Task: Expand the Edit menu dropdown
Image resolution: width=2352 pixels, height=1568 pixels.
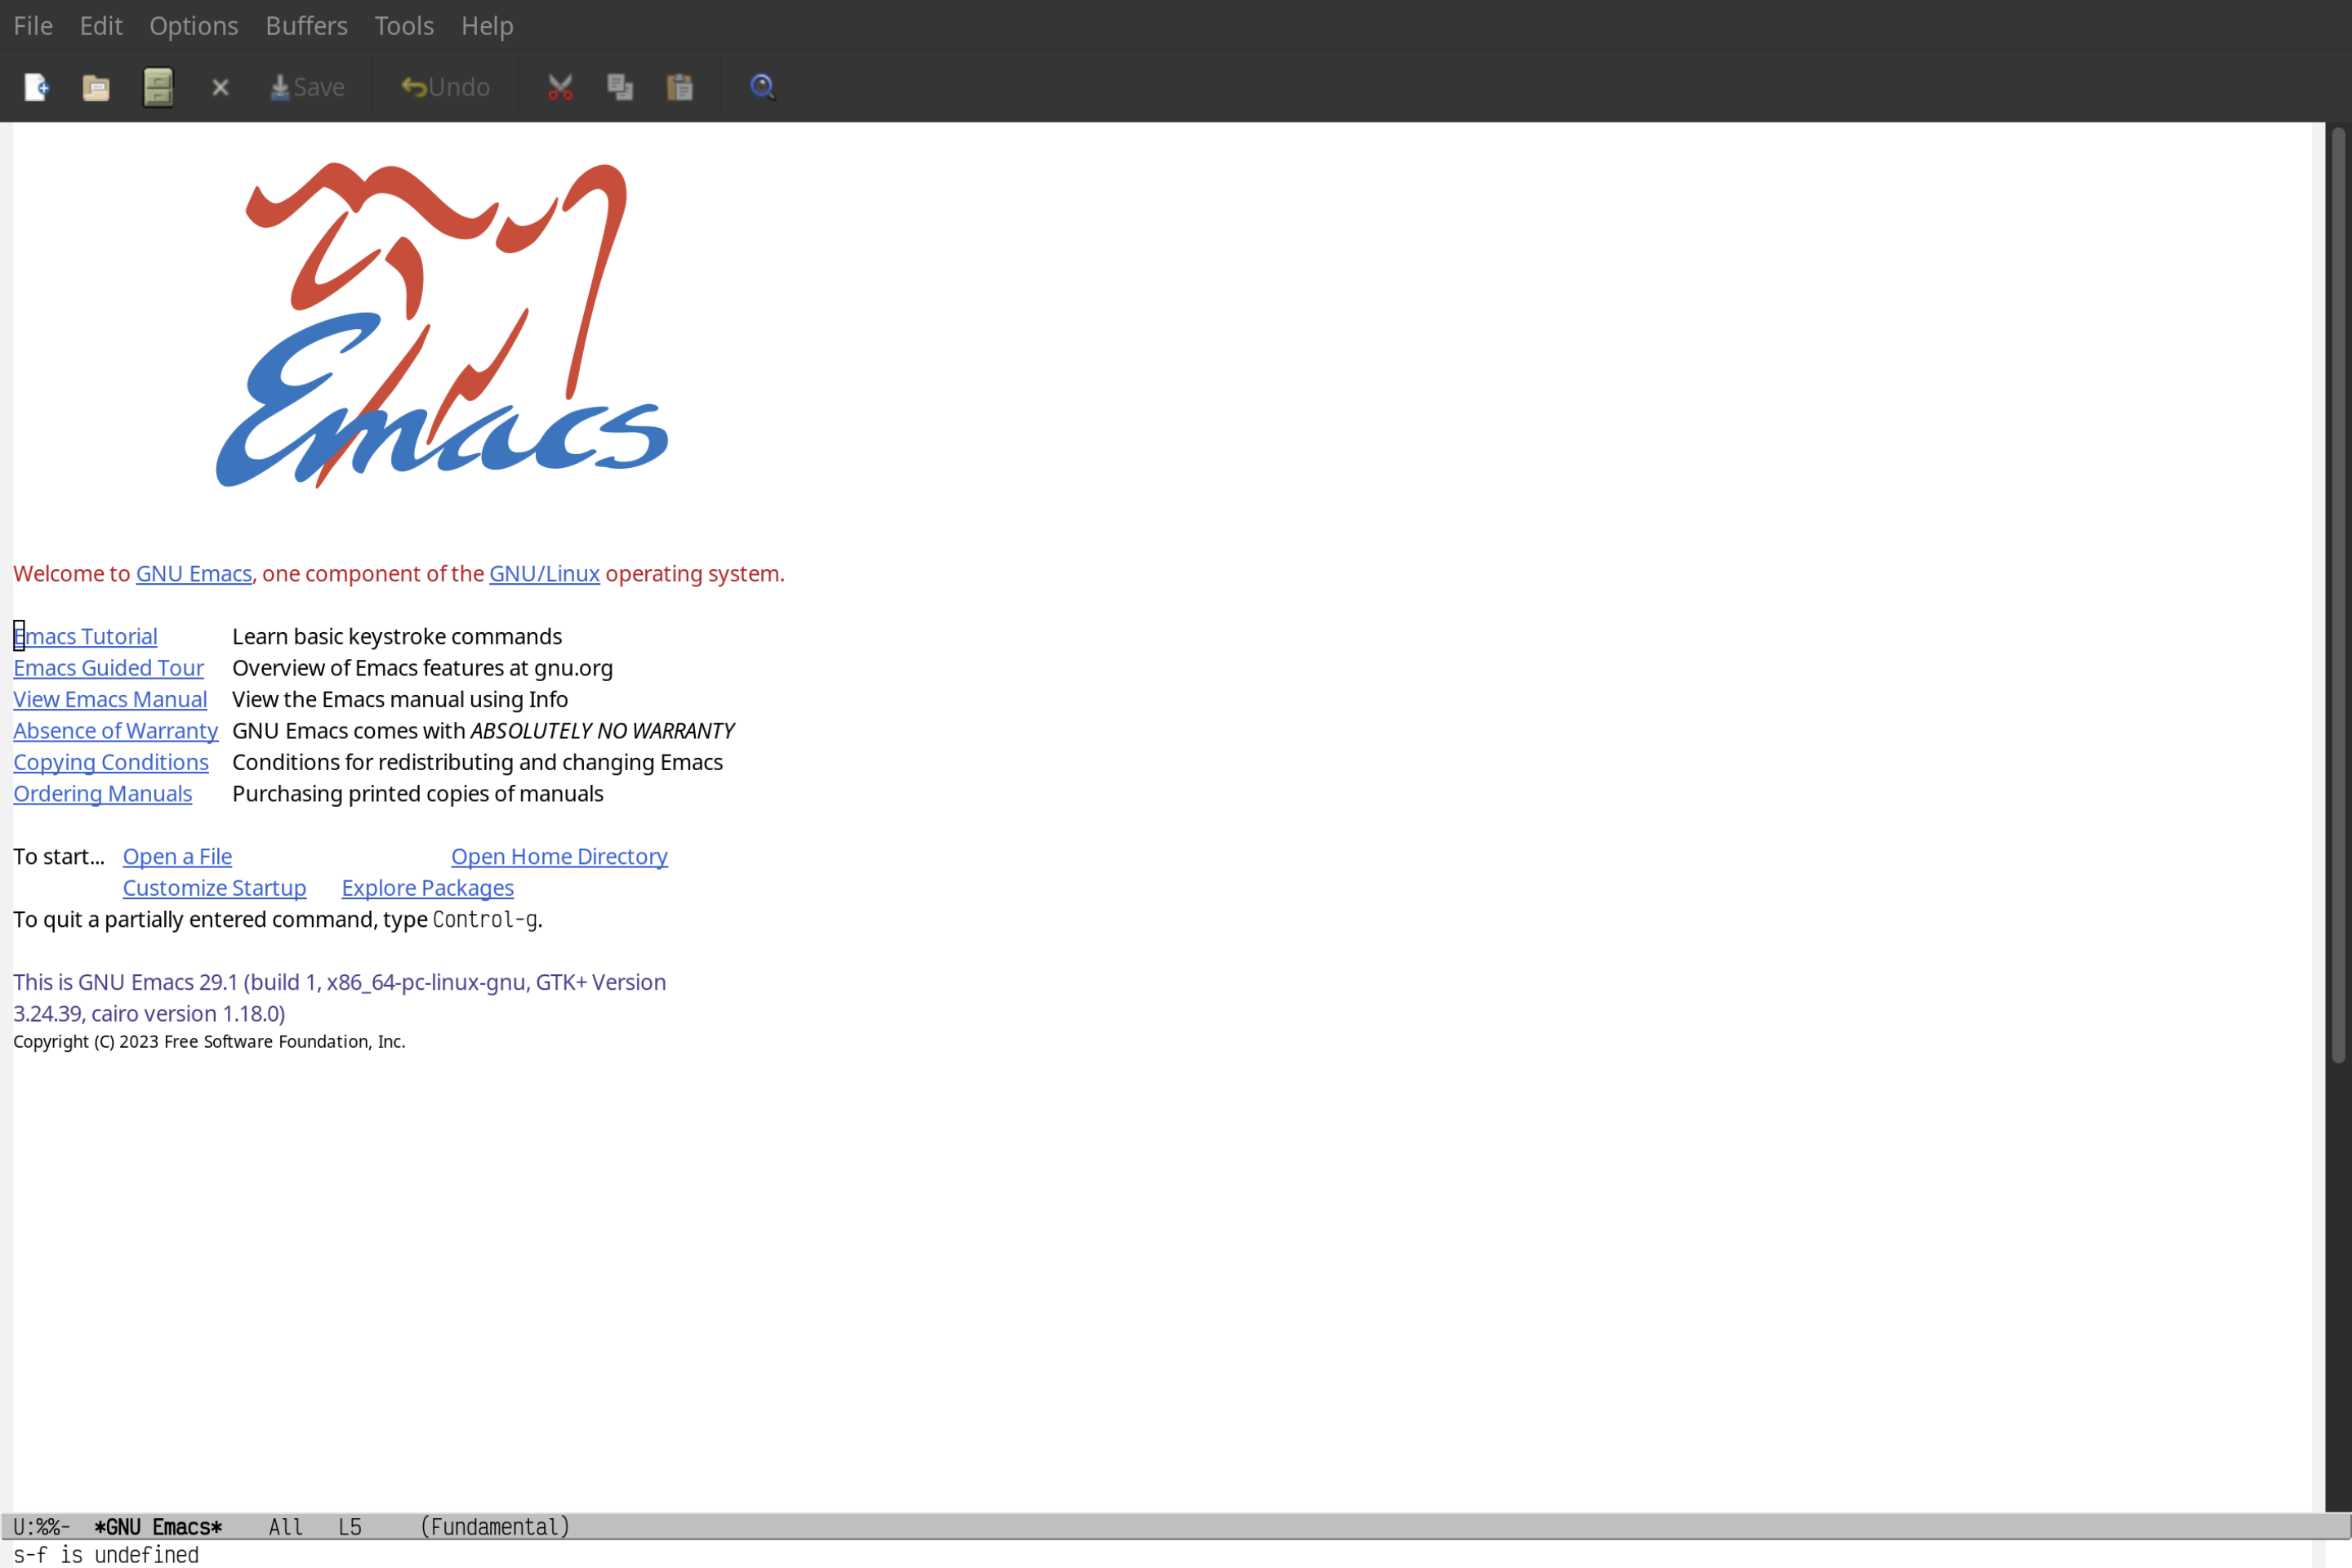Action: point(100,24)
